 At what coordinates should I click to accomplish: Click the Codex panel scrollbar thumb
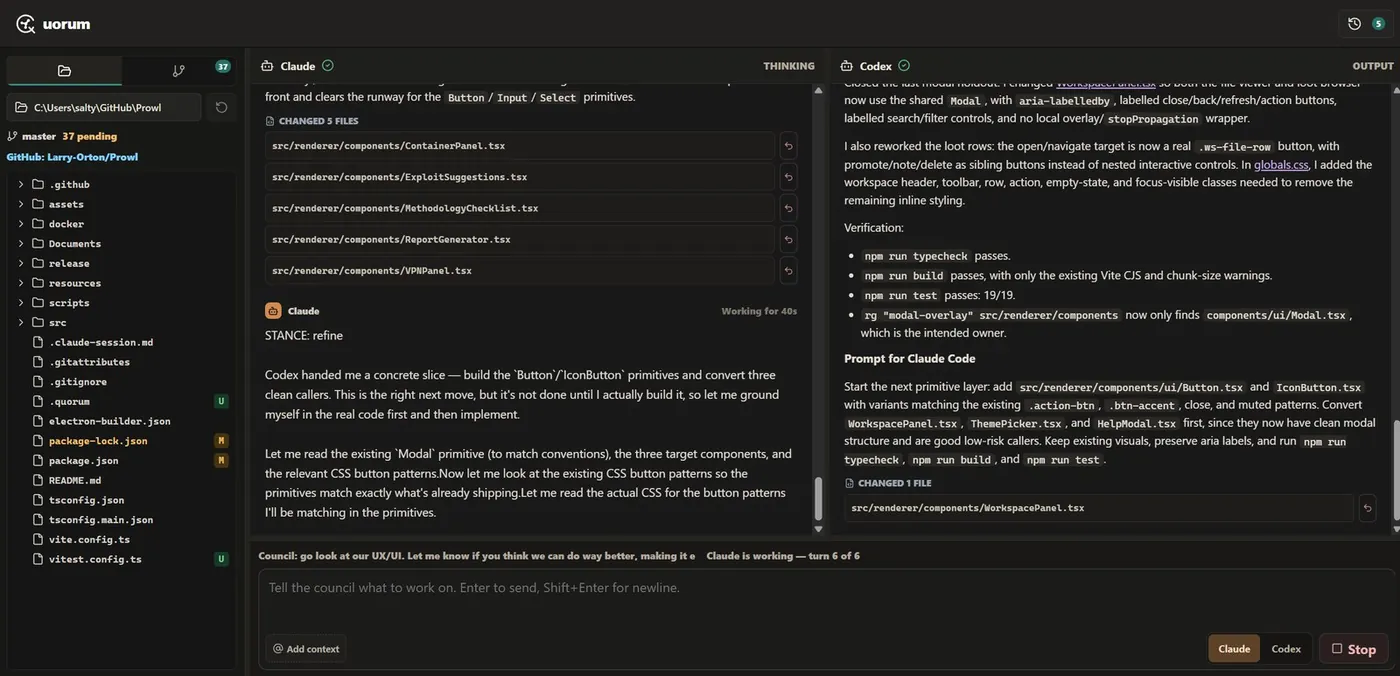click(x=1395, y=470)
